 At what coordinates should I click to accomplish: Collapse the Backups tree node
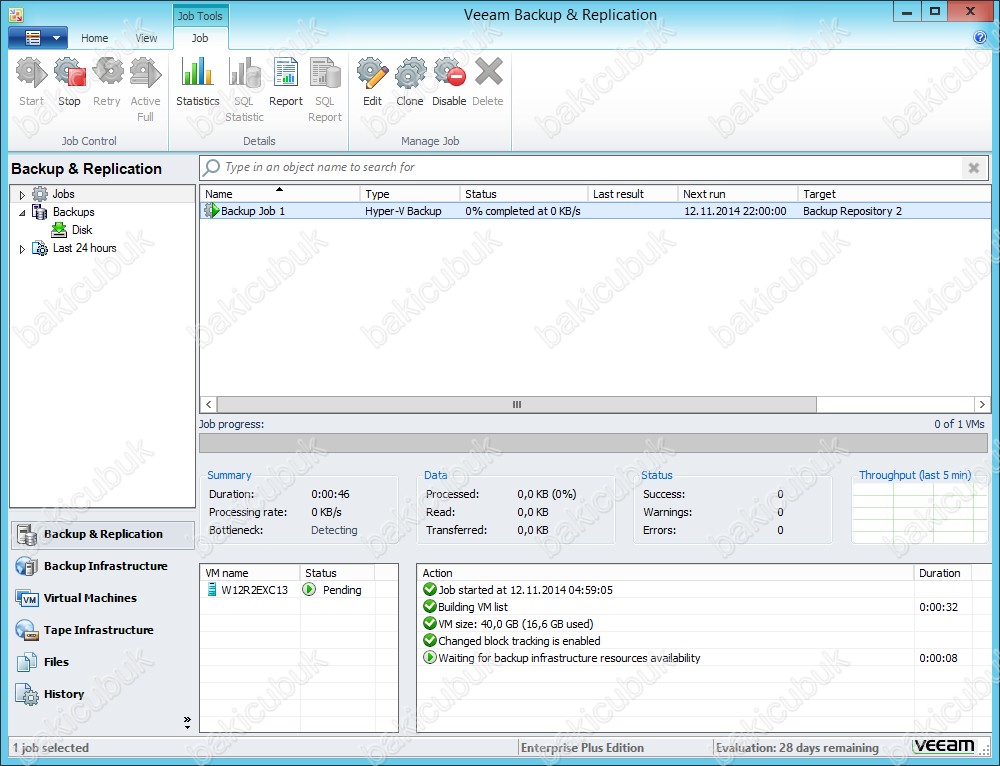pos(22,212)
